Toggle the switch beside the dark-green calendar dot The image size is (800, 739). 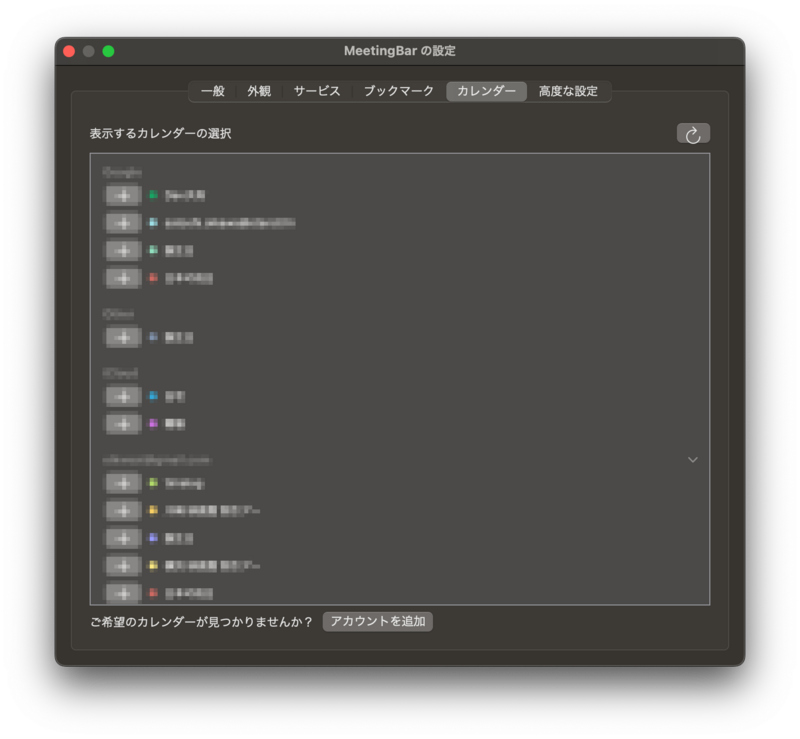pyautogui.click(x=123, y=195)
